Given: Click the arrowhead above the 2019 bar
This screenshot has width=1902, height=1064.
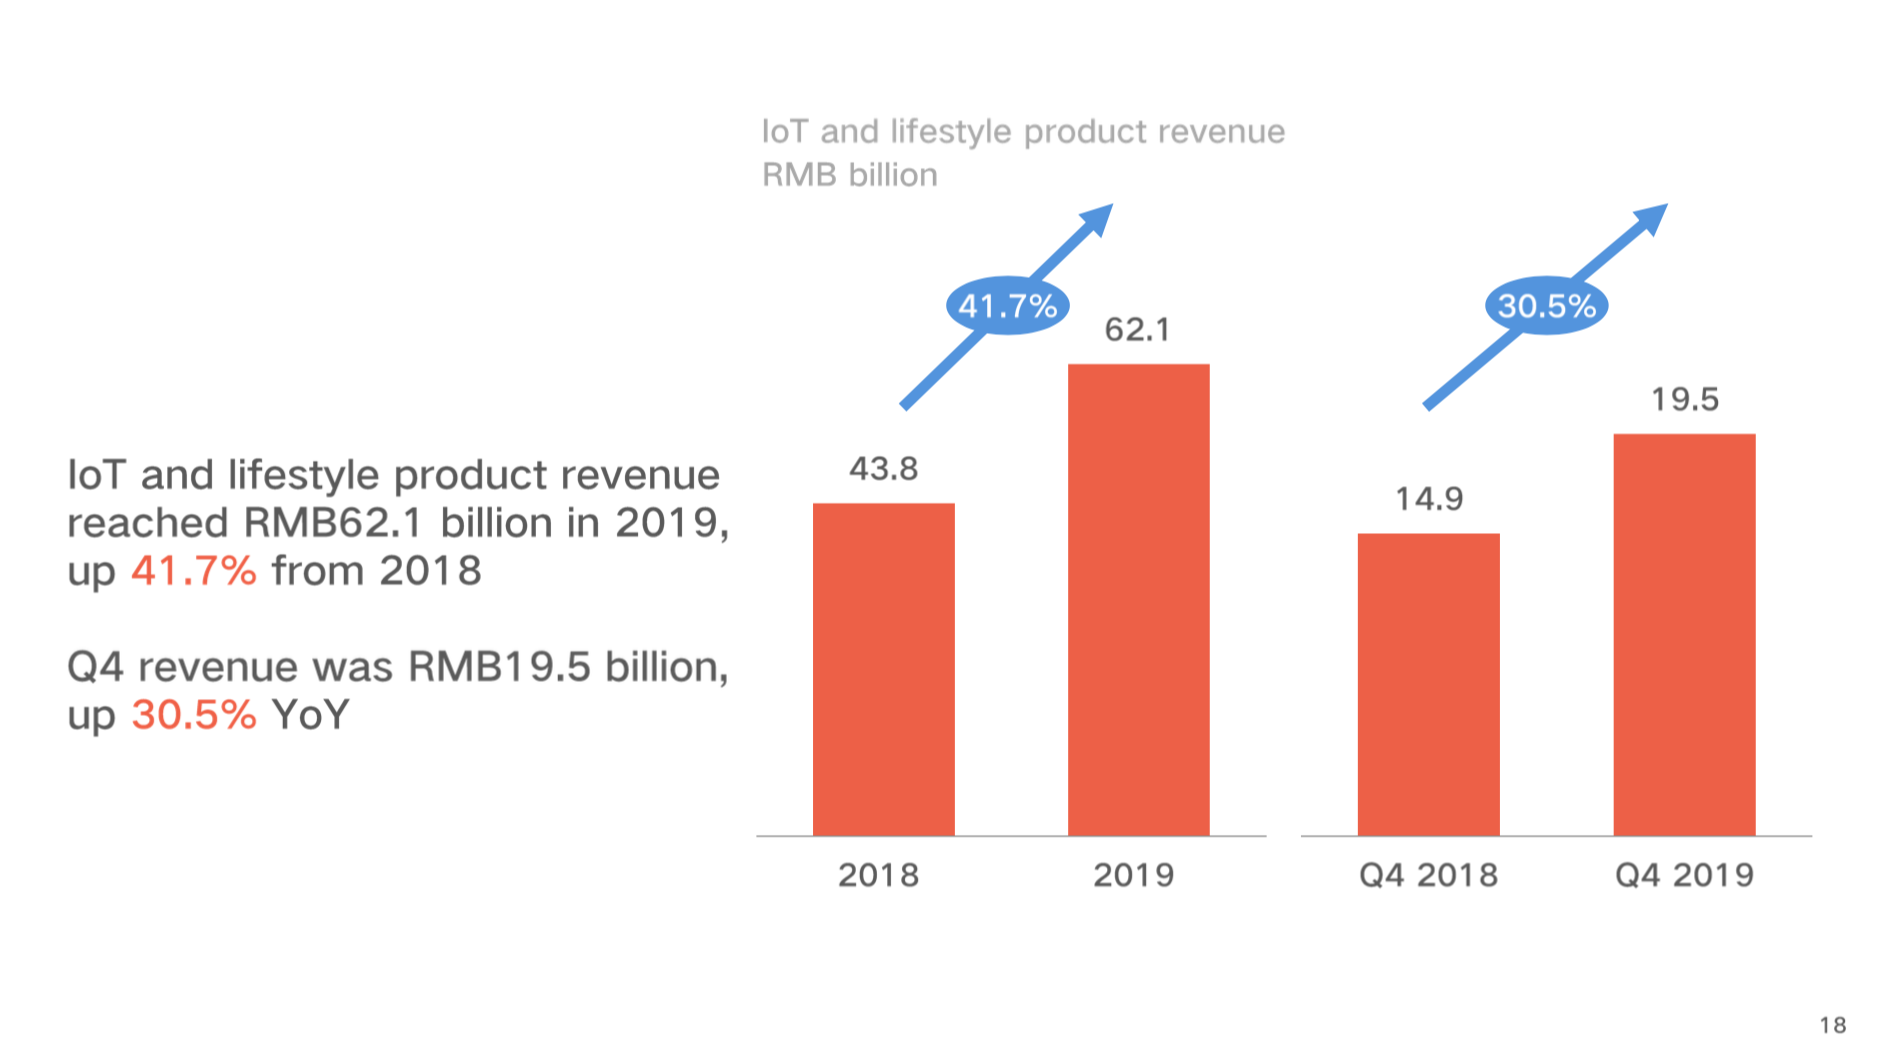Looking at the screenshot, I should [x=1098, y=218].
